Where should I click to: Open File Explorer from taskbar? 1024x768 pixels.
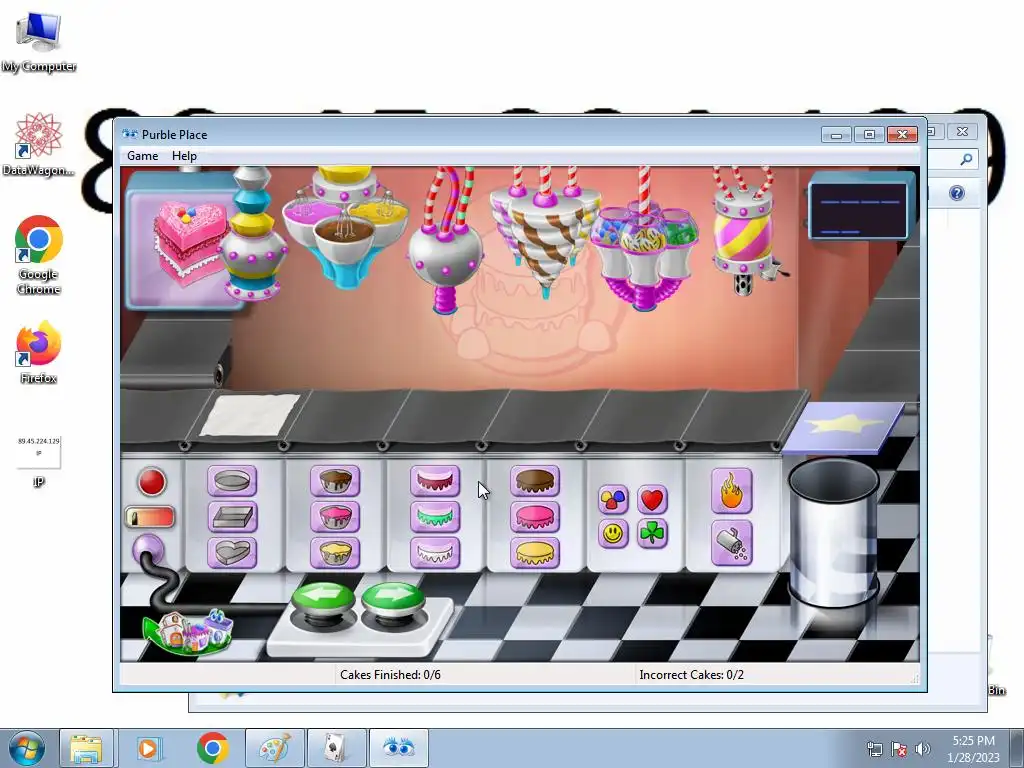tap(86, 748)
